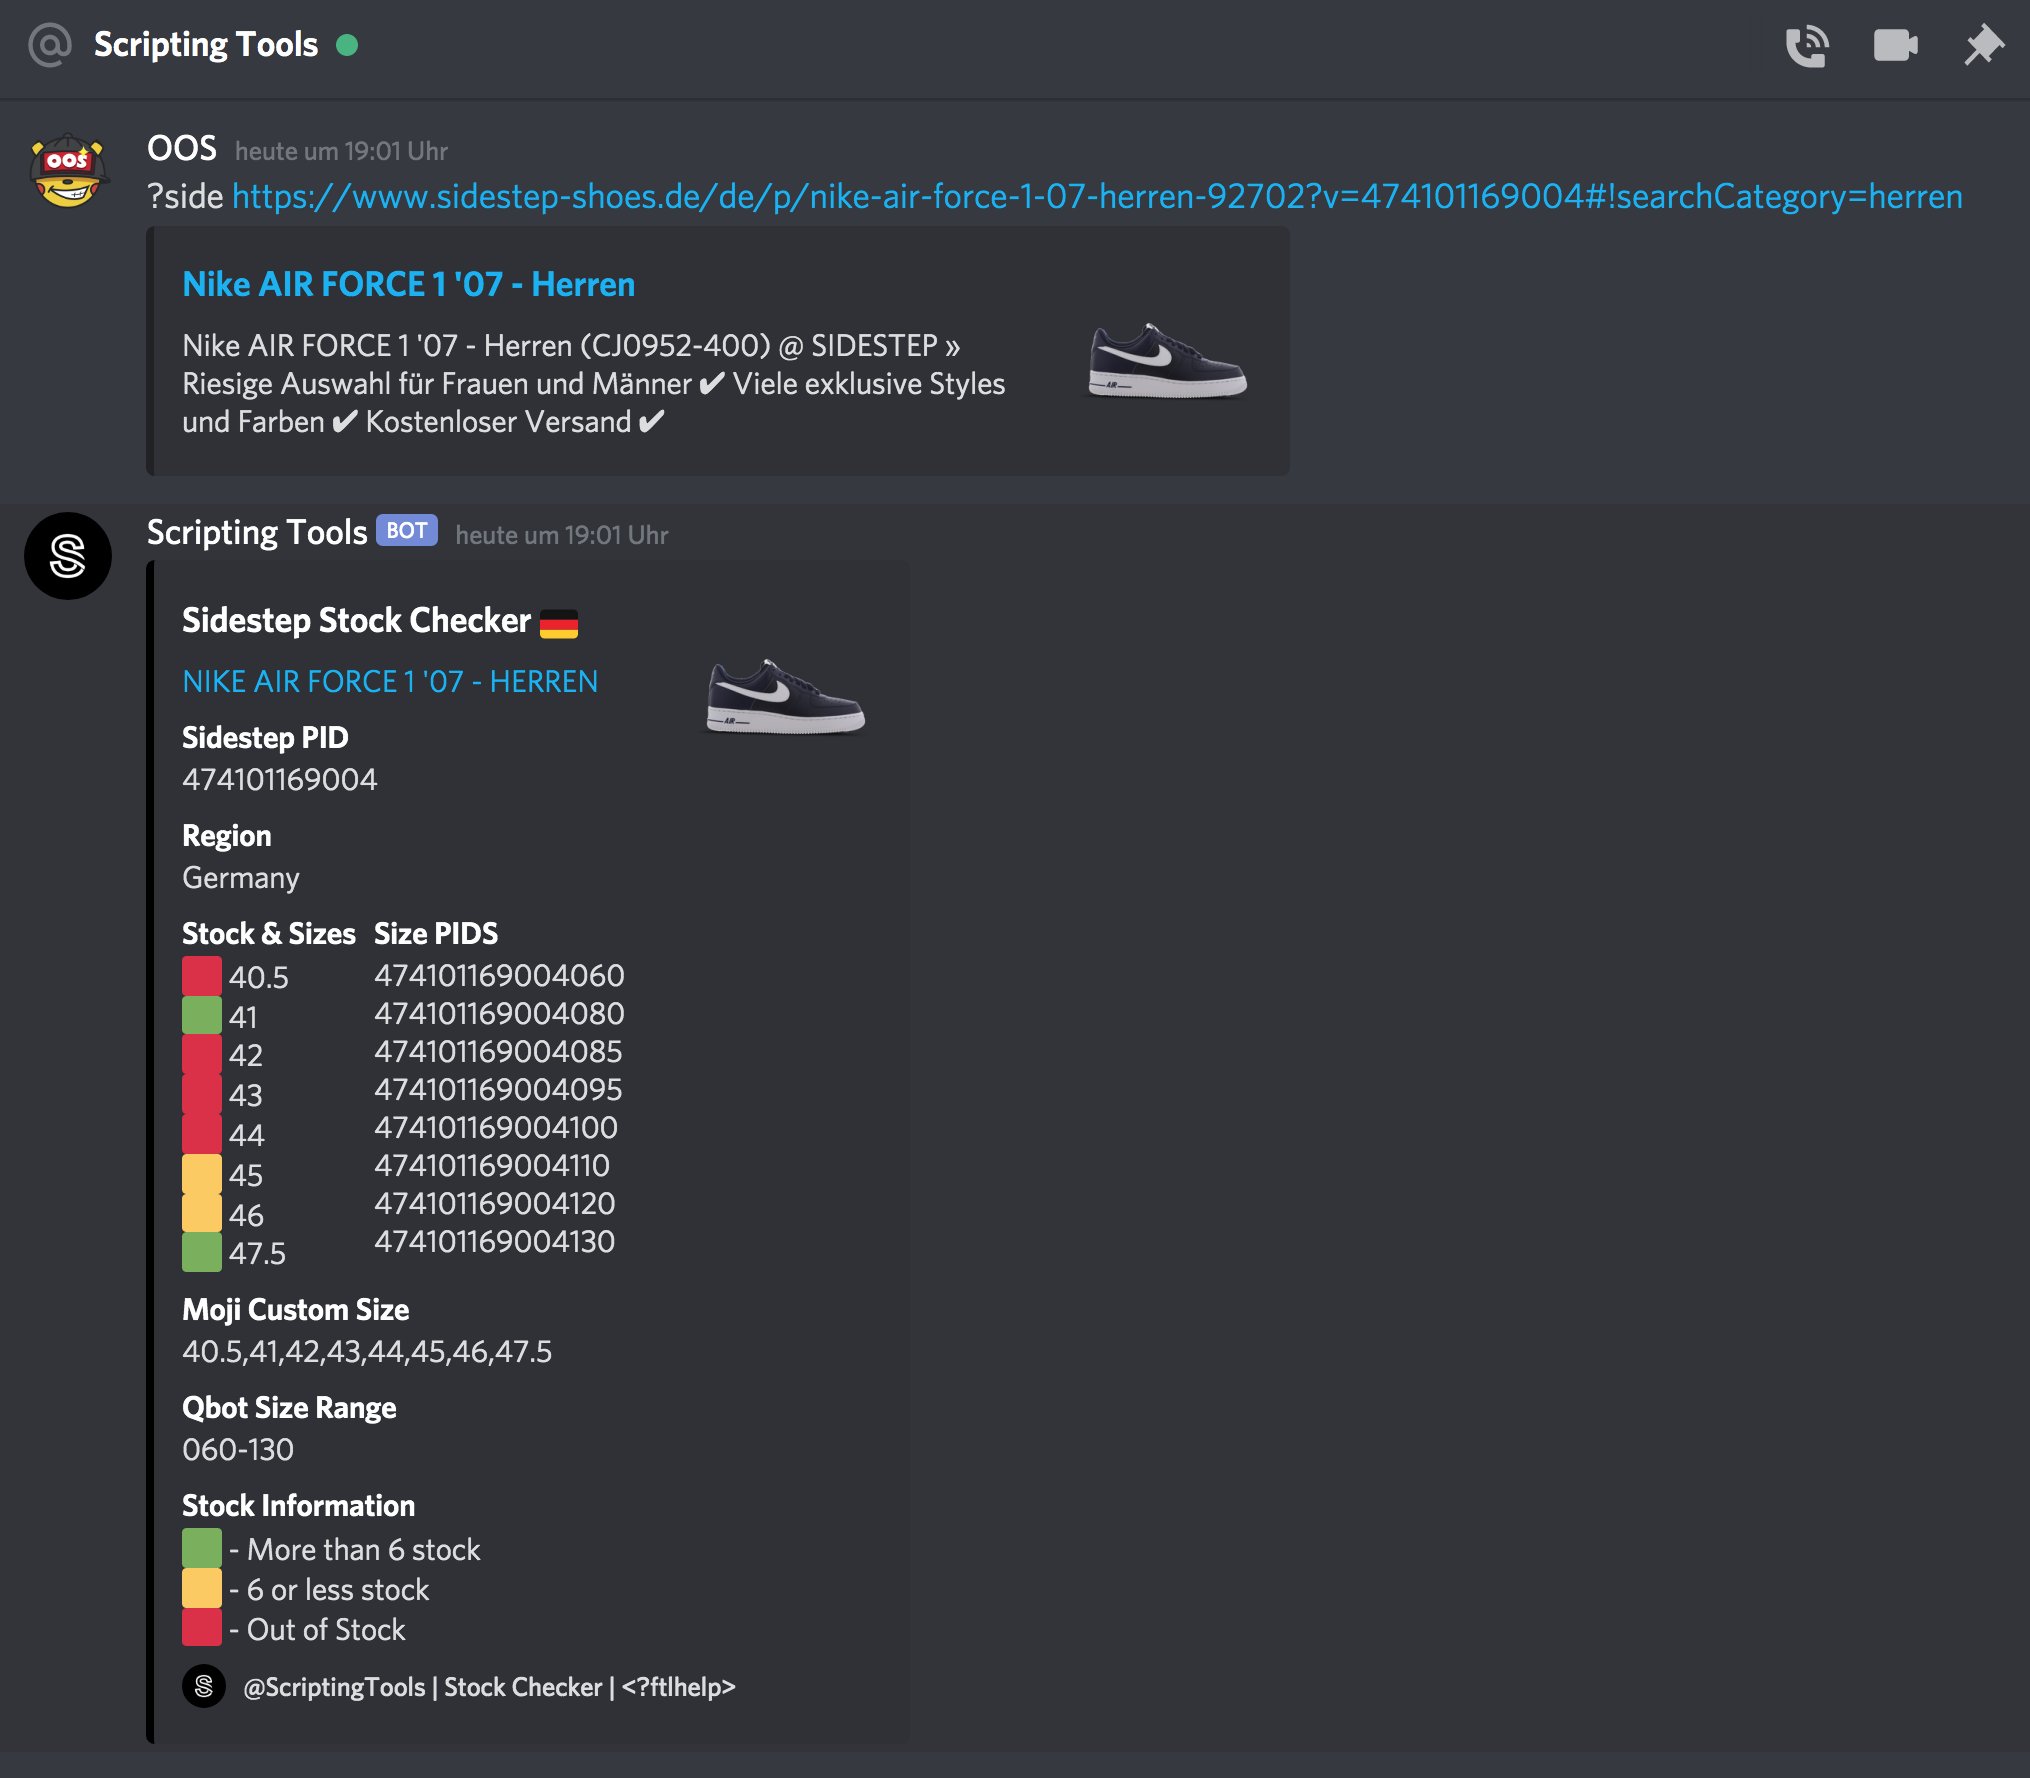Image resolution: width=2030 pixels, height=1778 pixels.
Task: Enlarge shoe thumbnail in Stock Checker embed
Action: [785, 697]
